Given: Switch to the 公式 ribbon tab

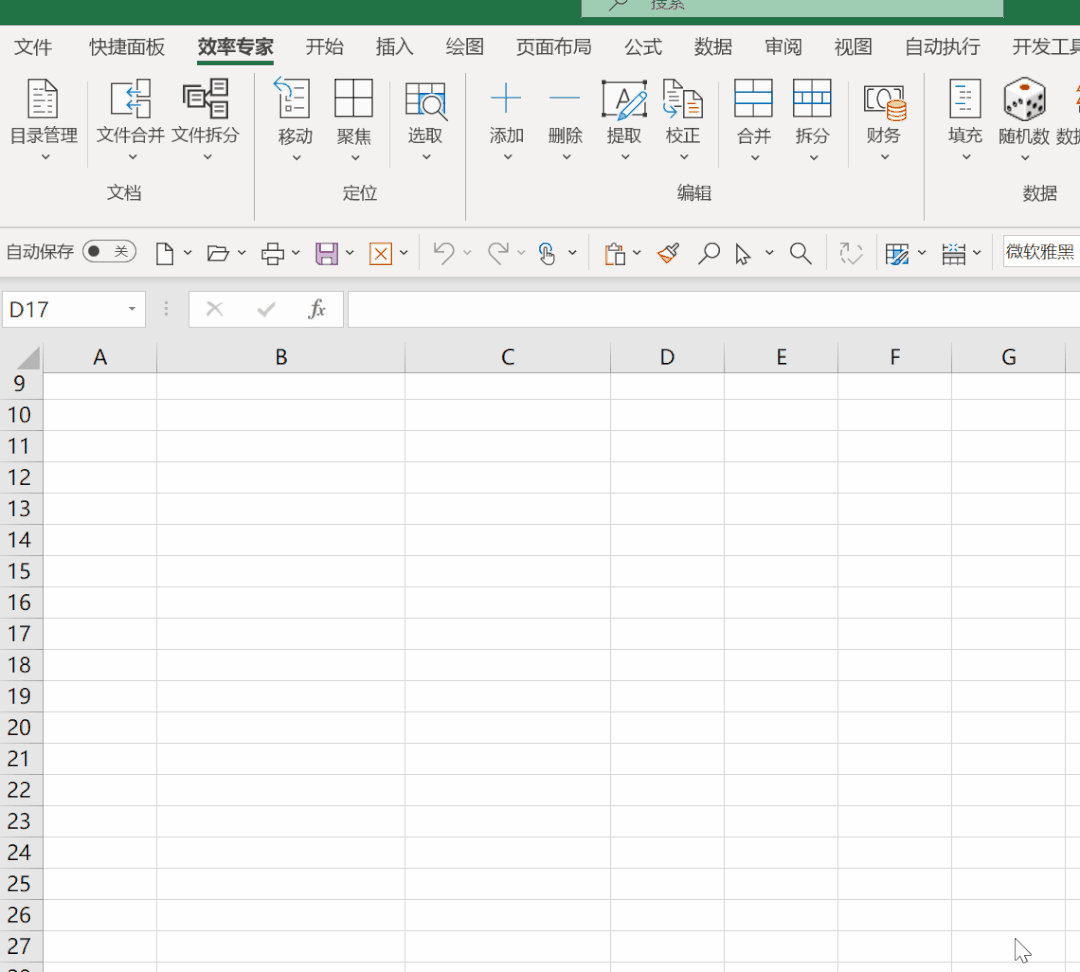Looking at the screenshot, I should [643, 47].
